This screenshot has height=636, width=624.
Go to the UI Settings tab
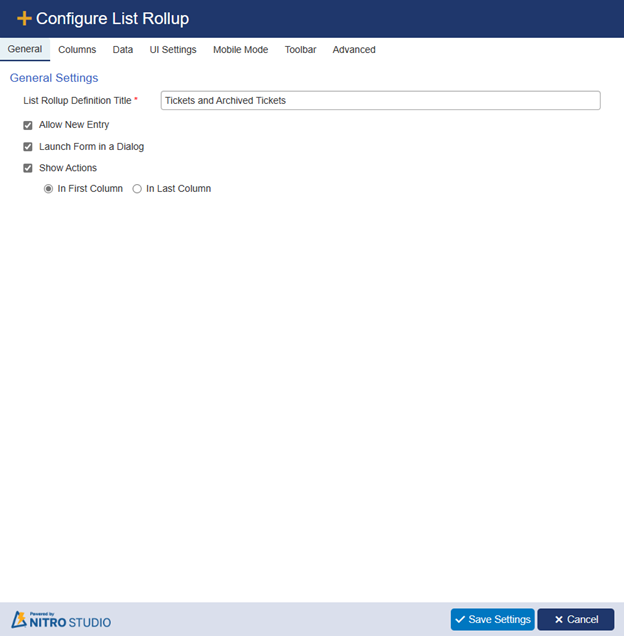coord(173,49)
